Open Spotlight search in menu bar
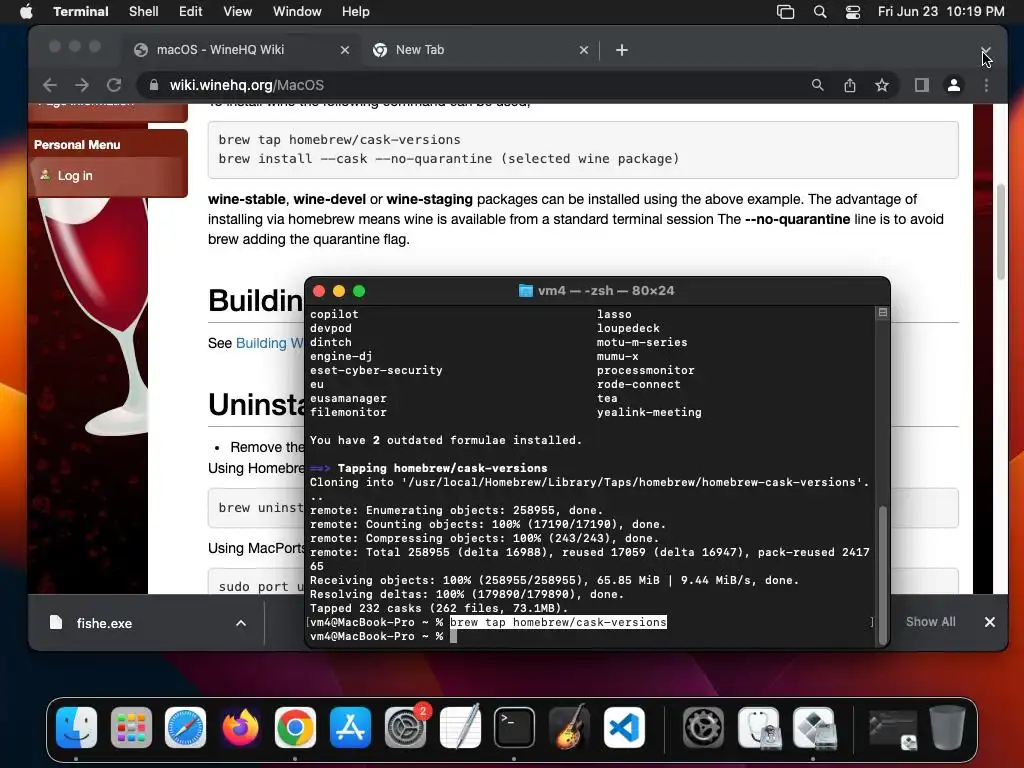The width and height of the screenshot is (1024, 768). (x=820, y=12)
